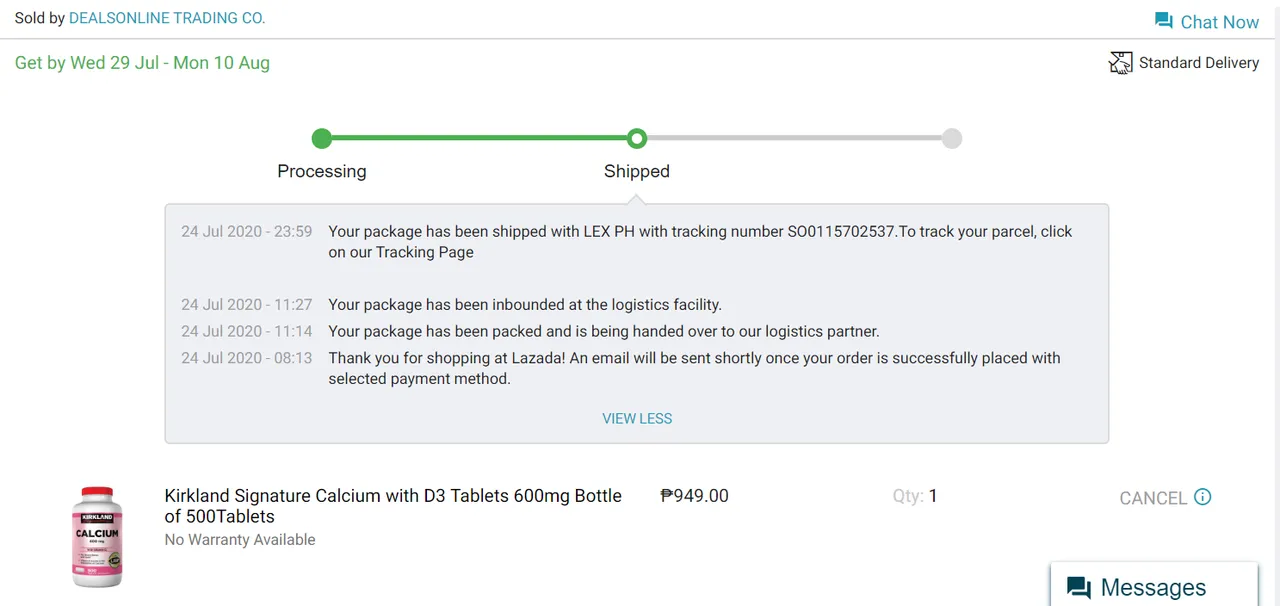Click the Messages chat bubble icon

pos(1079,588)
